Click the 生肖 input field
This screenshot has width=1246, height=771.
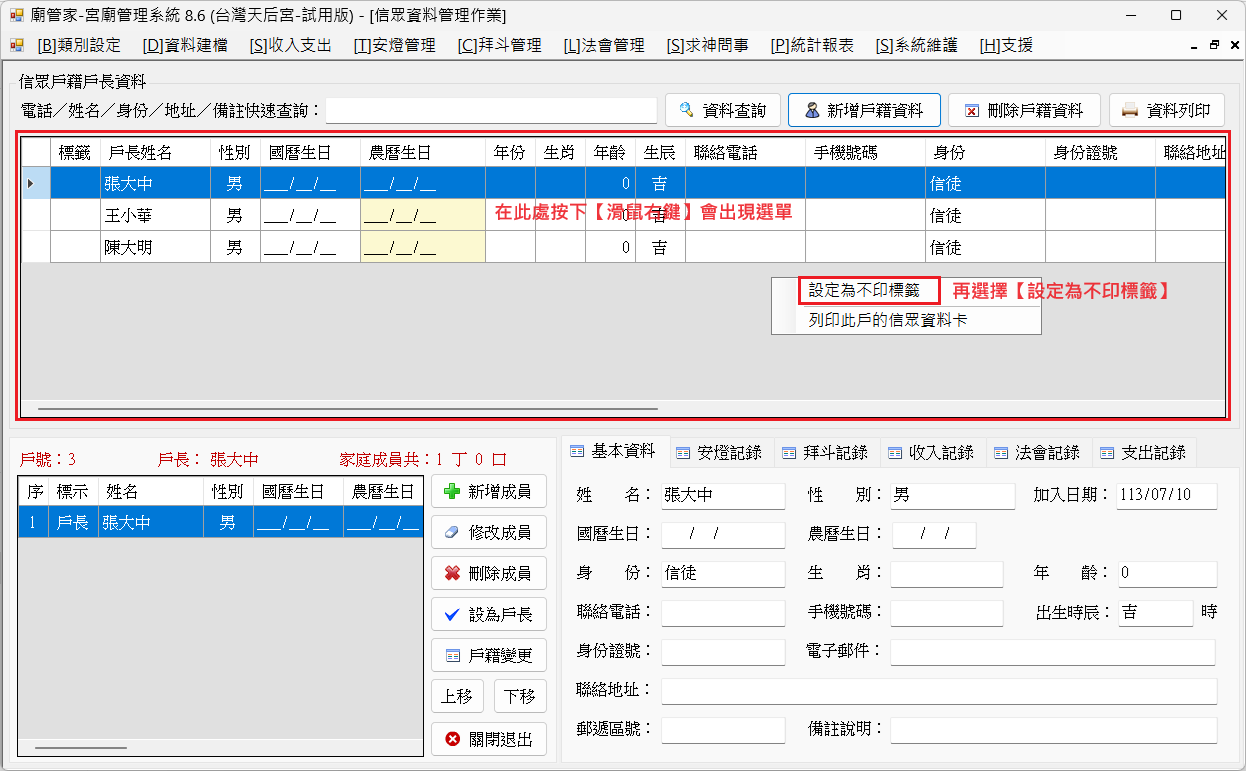click(x=946, y=574)
